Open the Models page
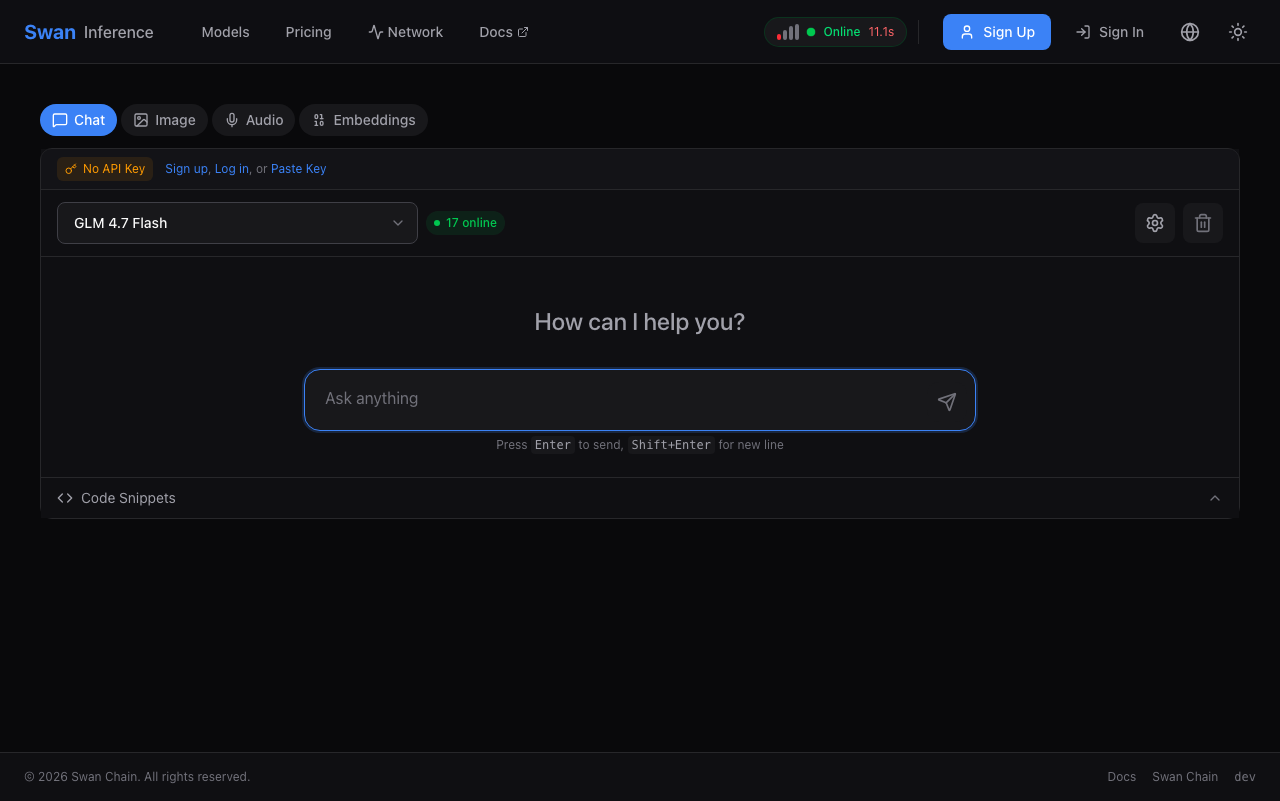This screenshot has width=1280, height=801. click(x=225, y=32)
